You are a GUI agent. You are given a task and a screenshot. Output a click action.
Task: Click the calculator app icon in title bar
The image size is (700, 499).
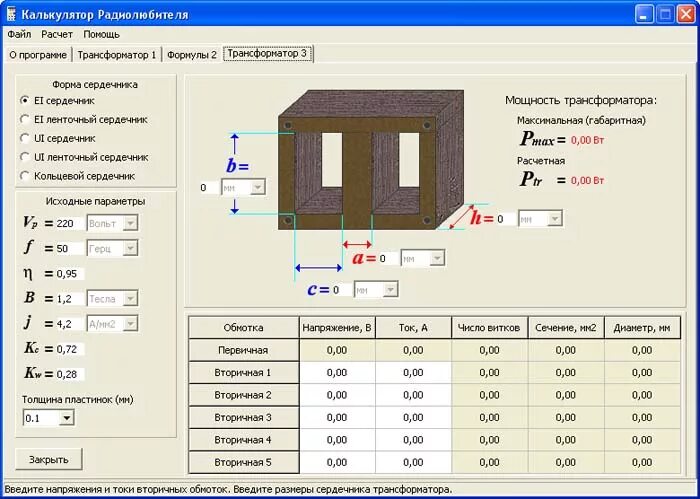coord(11,15)
